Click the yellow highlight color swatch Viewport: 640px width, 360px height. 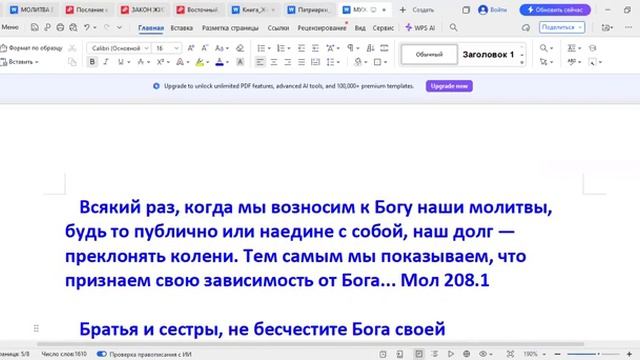(x=200, y=62)
